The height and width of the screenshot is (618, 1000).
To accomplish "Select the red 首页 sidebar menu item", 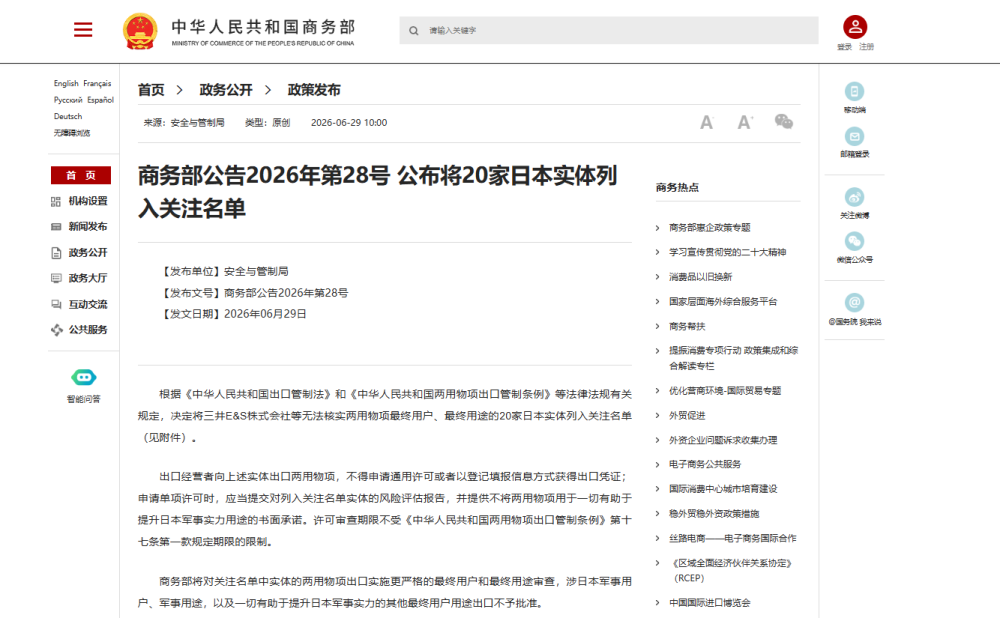I will click(81, 175).
